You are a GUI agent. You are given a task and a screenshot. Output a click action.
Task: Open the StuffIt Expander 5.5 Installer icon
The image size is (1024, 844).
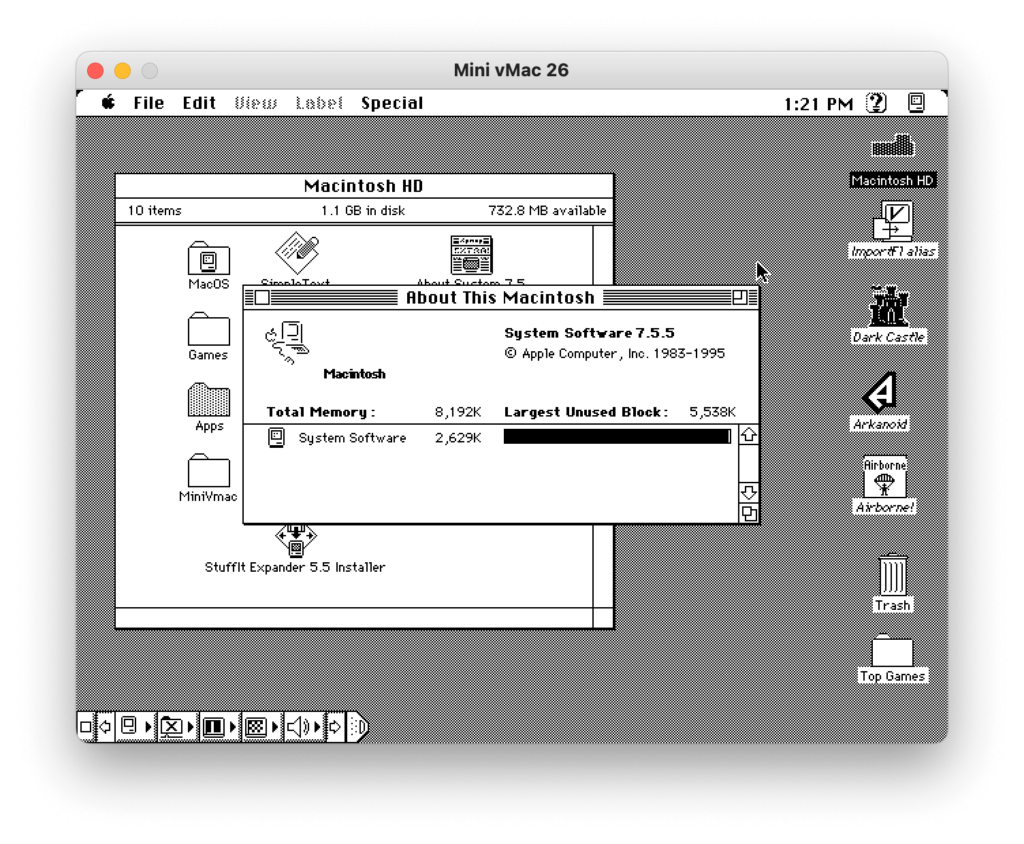[x=295, y=539]
